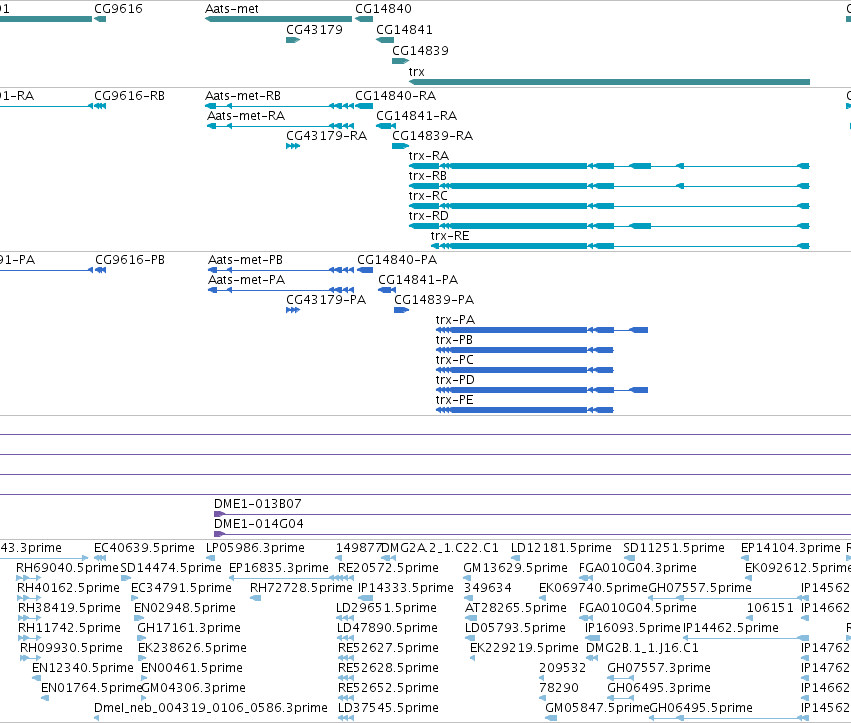Click the AT28265.5prime EST label
This screenshot has width=851, height=723.
point(516,608)
